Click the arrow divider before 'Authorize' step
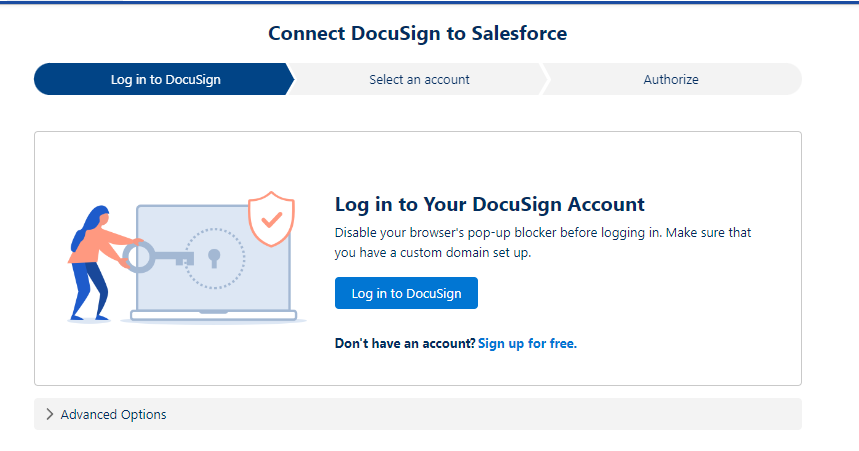This screenshot has width=859, height=451. (545, 79)
